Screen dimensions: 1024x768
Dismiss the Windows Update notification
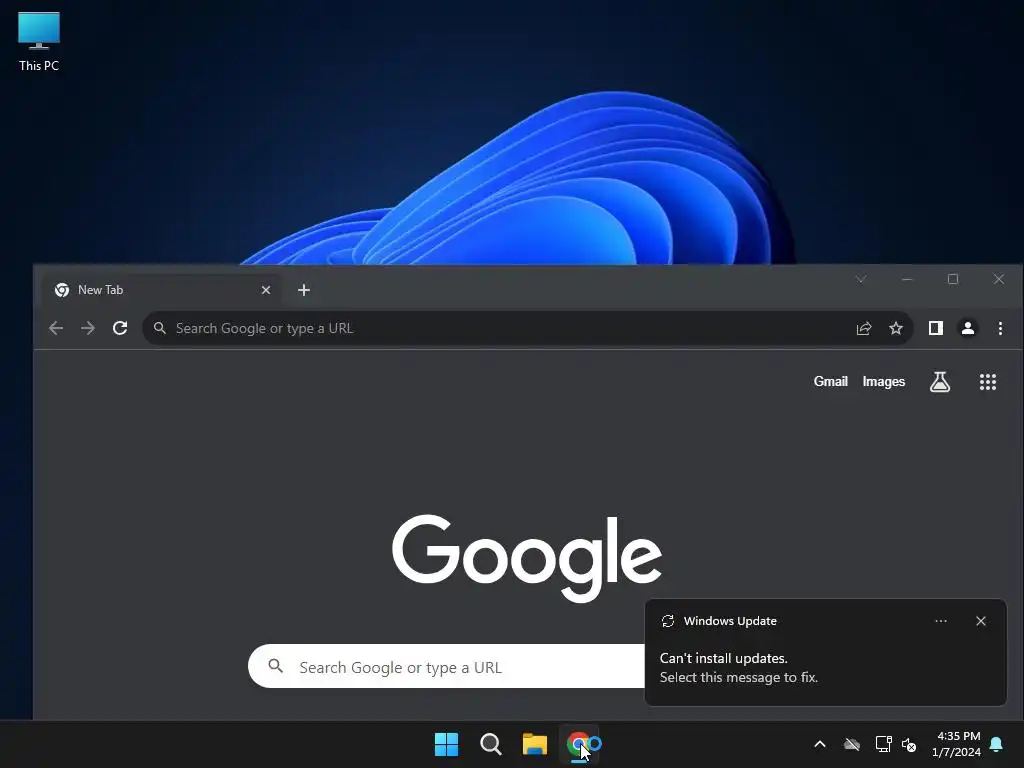click(x=980, y=621)
